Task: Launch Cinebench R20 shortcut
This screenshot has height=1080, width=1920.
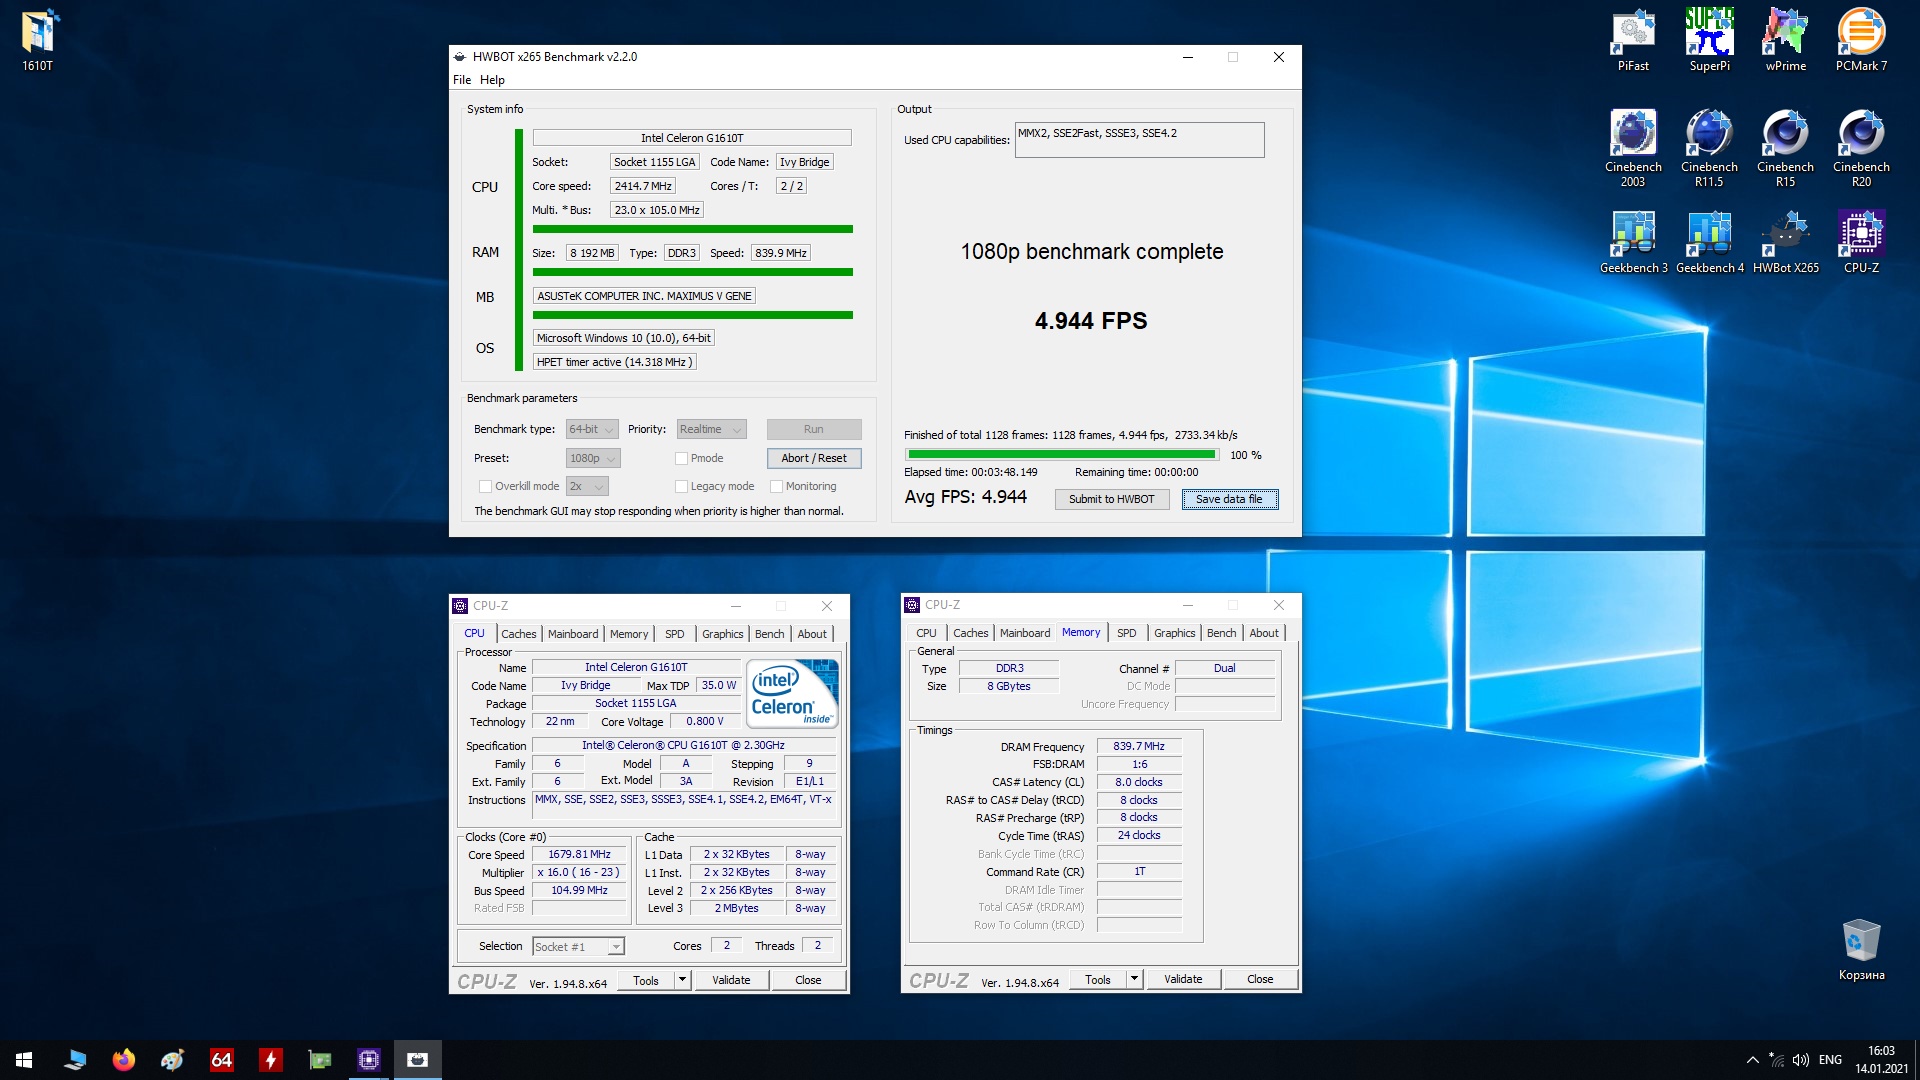Action: [x=1861, y=148]
